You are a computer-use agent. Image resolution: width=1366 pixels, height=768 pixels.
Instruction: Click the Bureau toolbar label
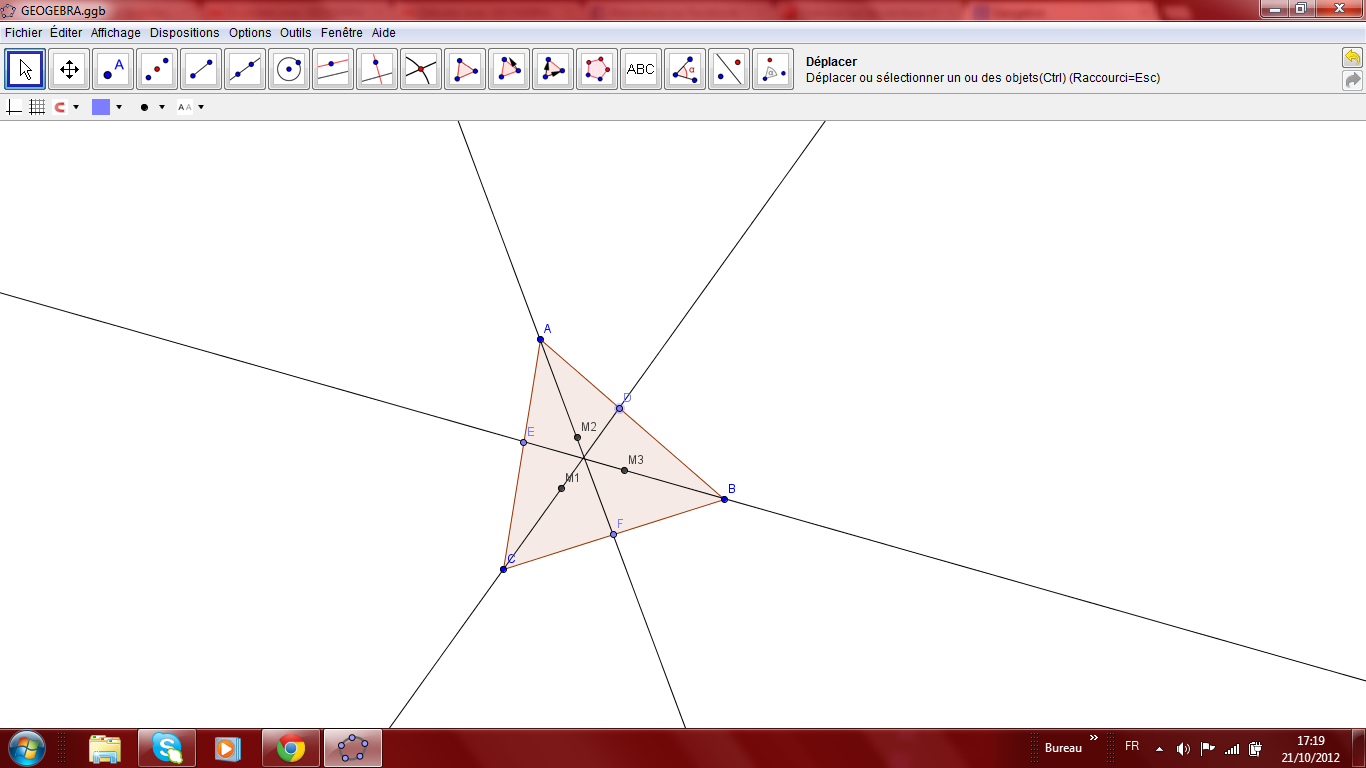[1063, 748]
